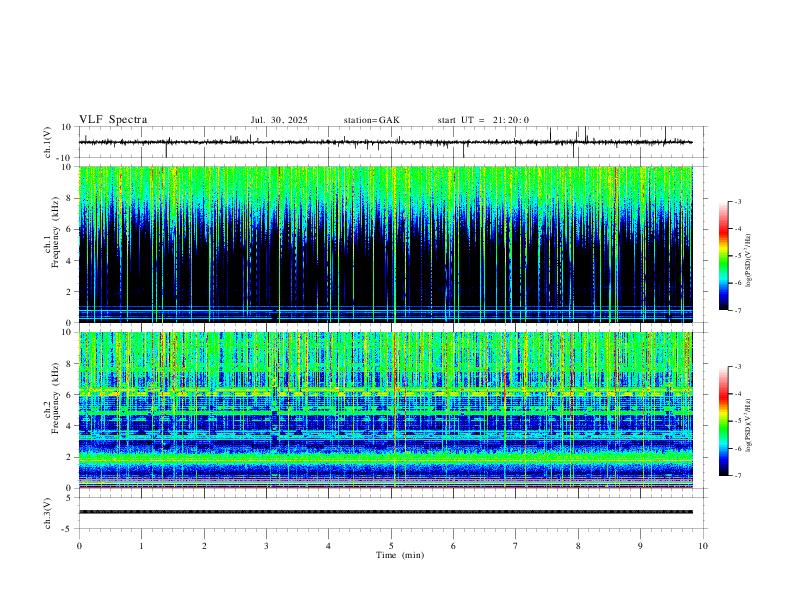Click the "VLF Spectra" plot title
The width and height of the screenshot is (792, 612).
(x=113, y=120)
